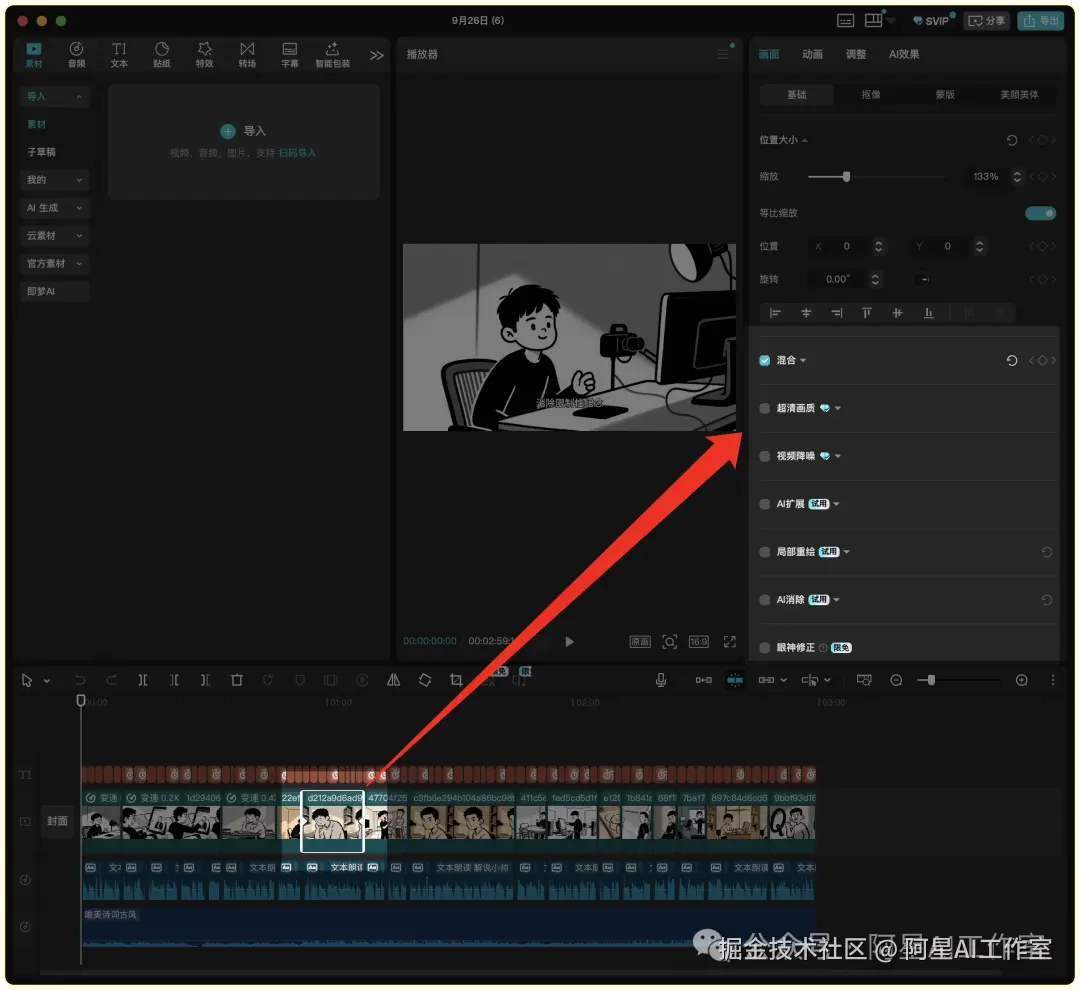This screenshot has width=1080, height=990.
Task: Select the 美颜美体 sub-tab
Action: 1019,94
